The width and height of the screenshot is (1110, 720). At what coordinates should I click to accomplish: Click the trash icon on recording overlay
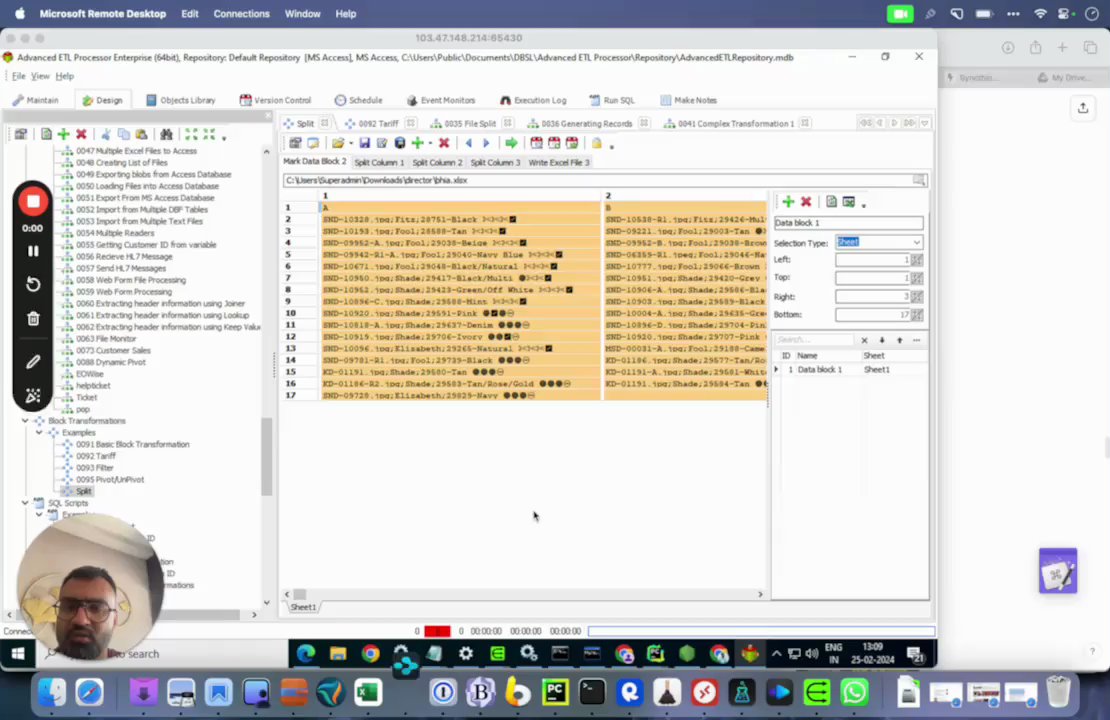33,319
